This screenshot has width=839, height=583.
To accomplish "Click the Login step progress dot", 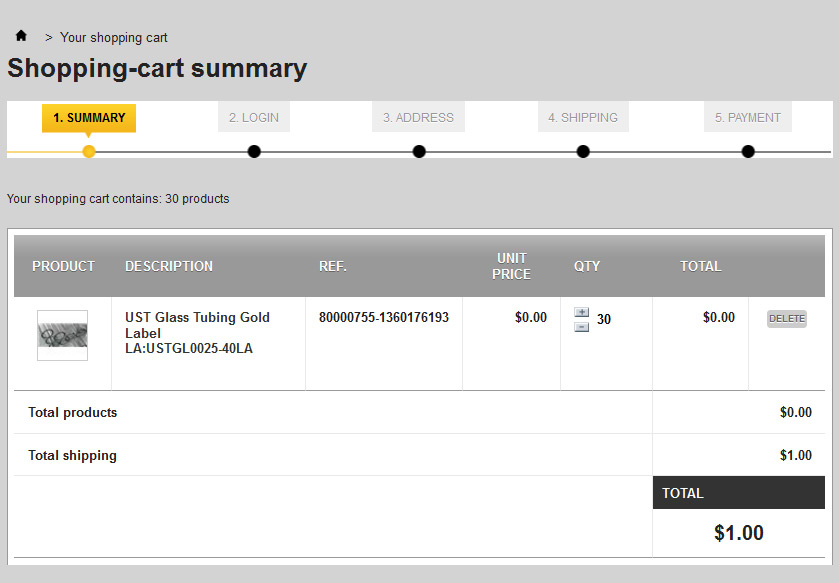I will point(254,152).
